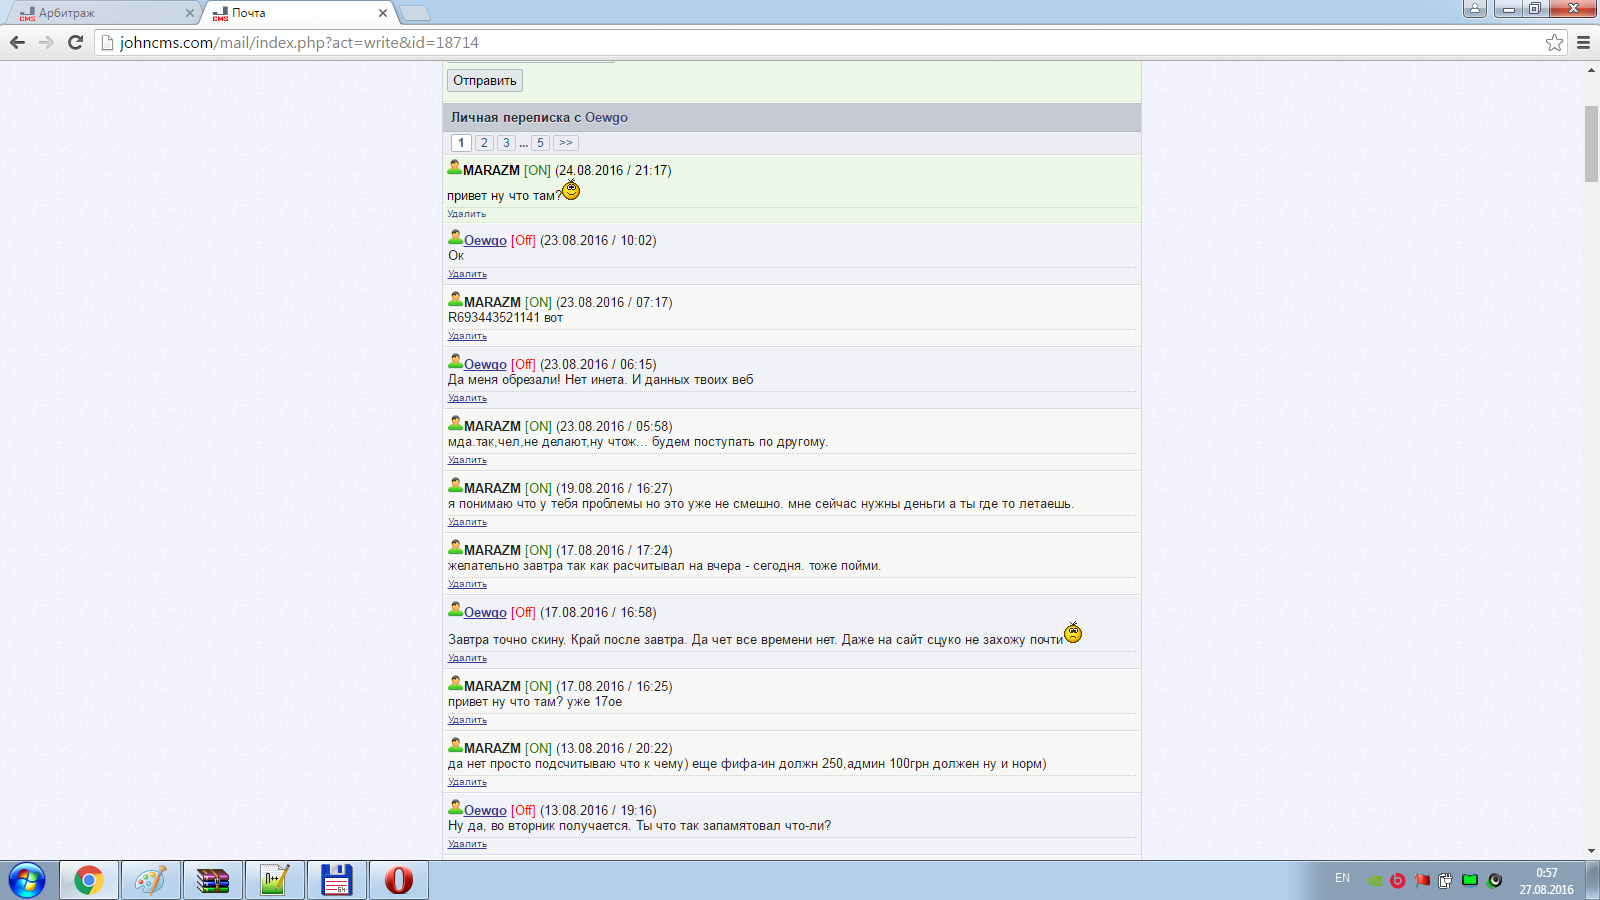Close the Арбитраж tab
The image size is (1600, 900).
190,13
